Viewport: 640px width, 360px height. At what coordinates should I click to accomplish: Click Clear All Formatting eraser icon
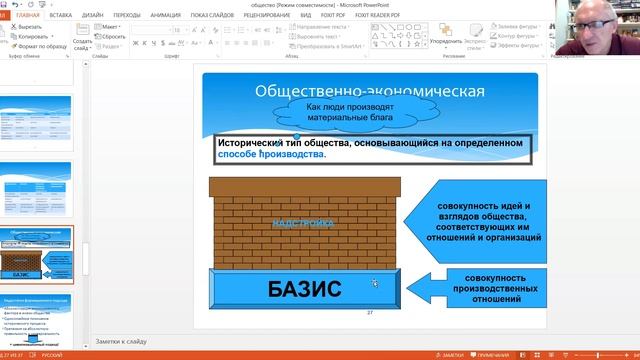[x=216, y=30]
